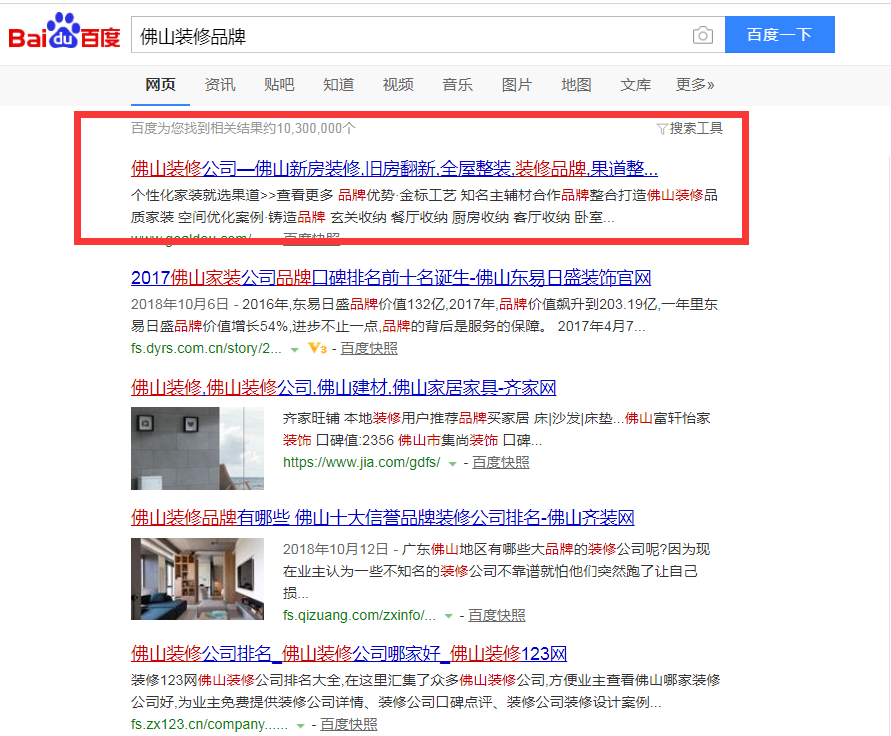Open 佛山装修公司排名 装修123网 result

tap(349, 654)
